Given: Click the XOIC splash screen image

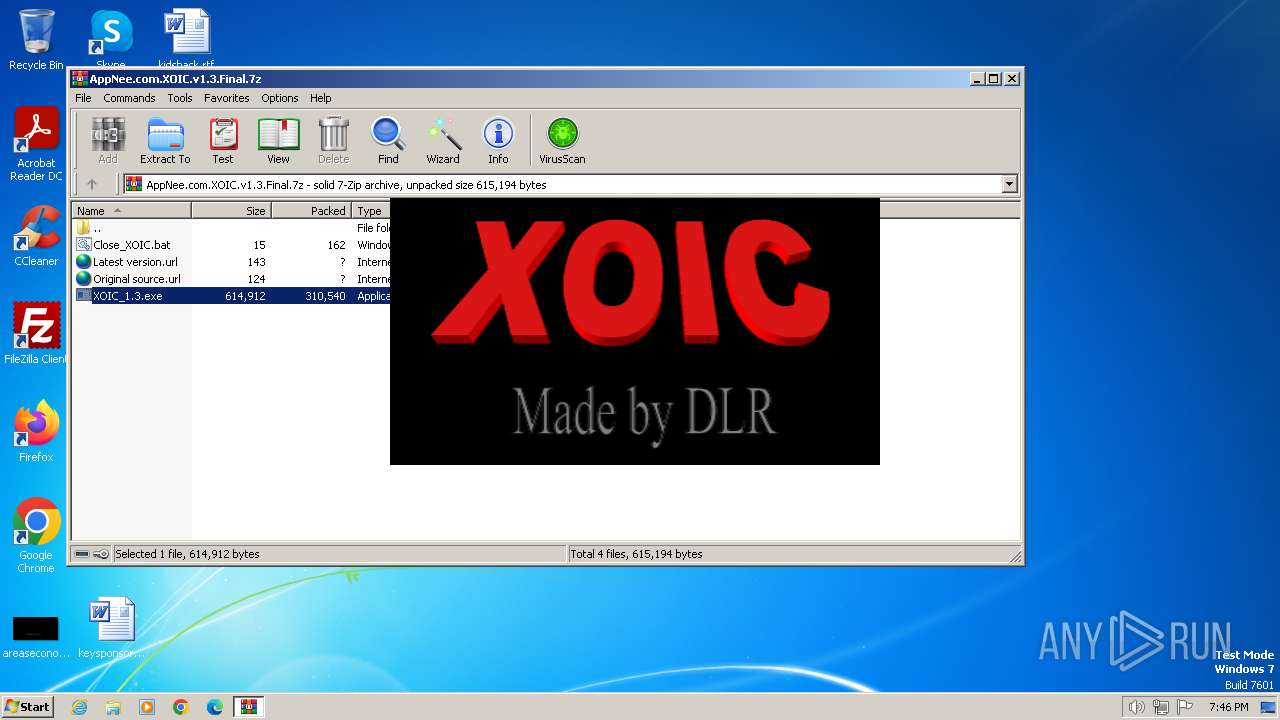Looking at the screenshot, I should [634, 331].
